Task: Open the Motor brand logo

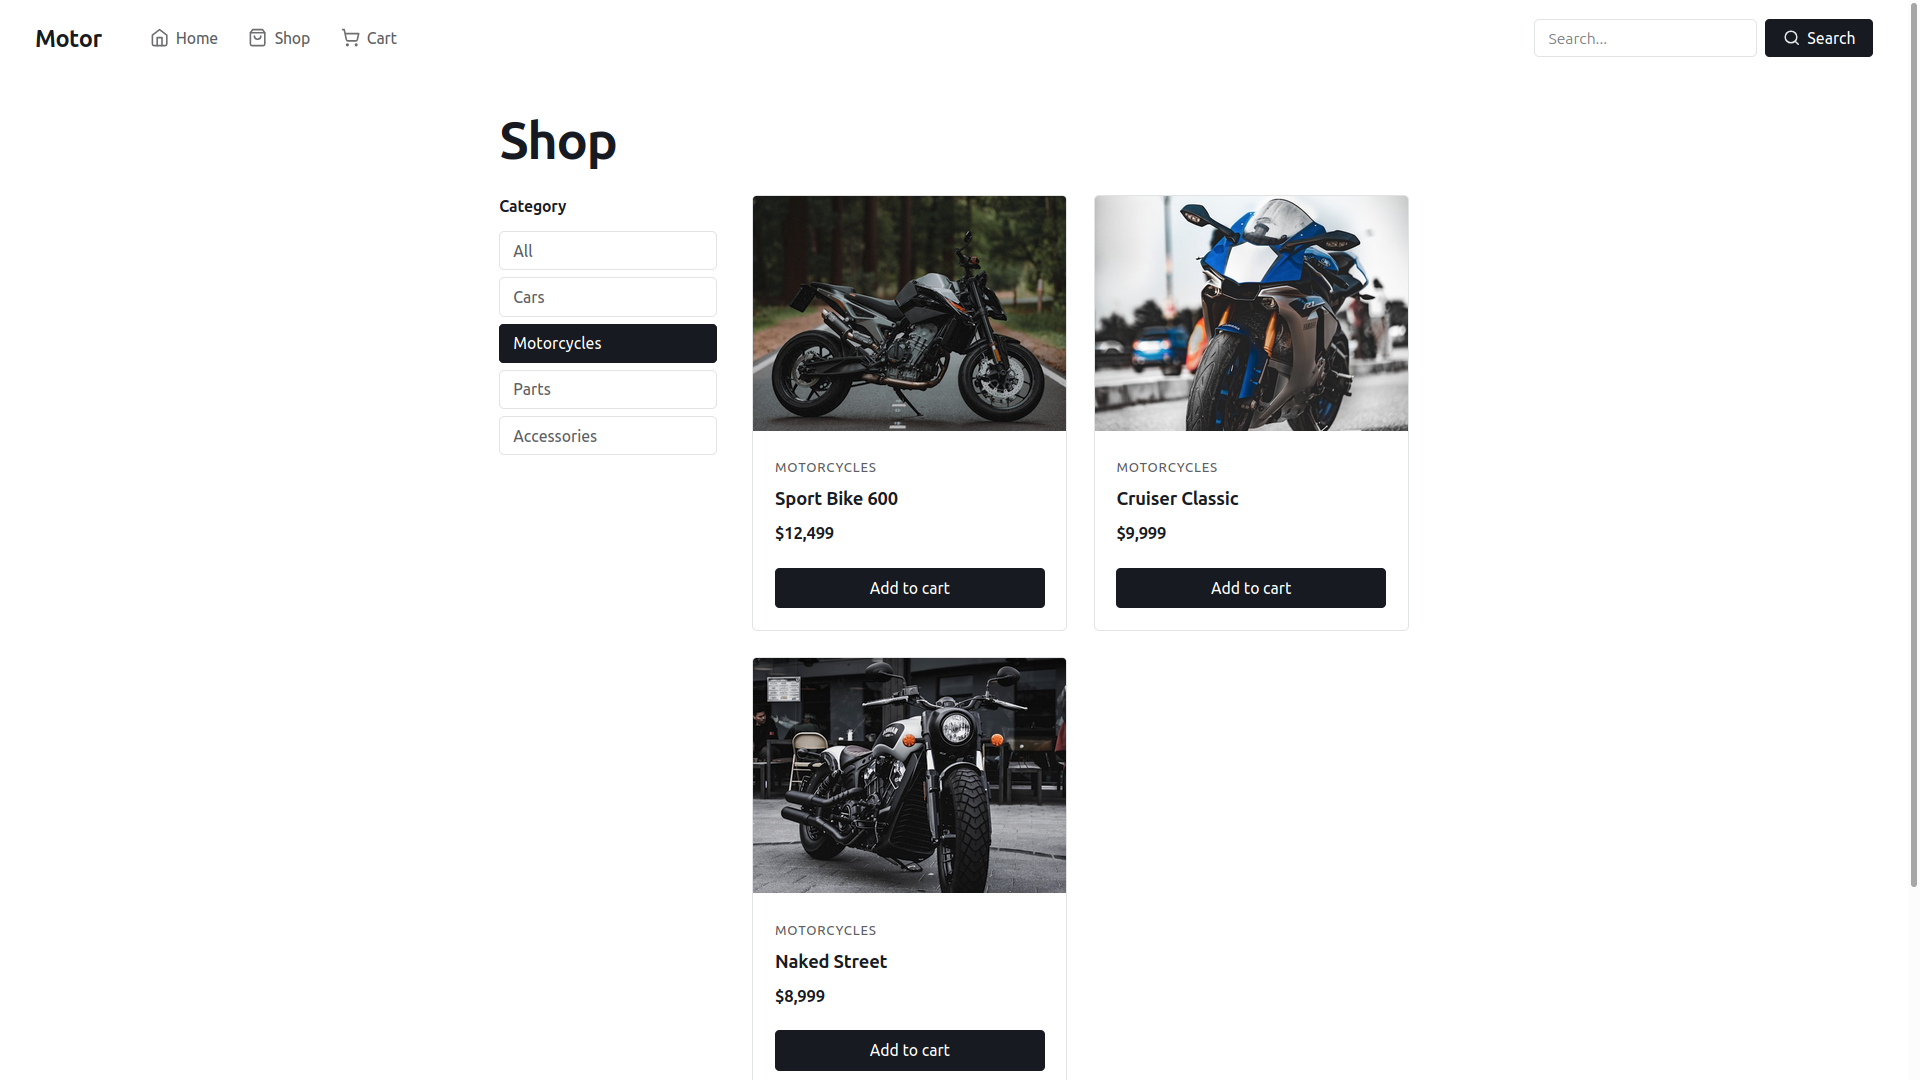Action: (68, 38)
